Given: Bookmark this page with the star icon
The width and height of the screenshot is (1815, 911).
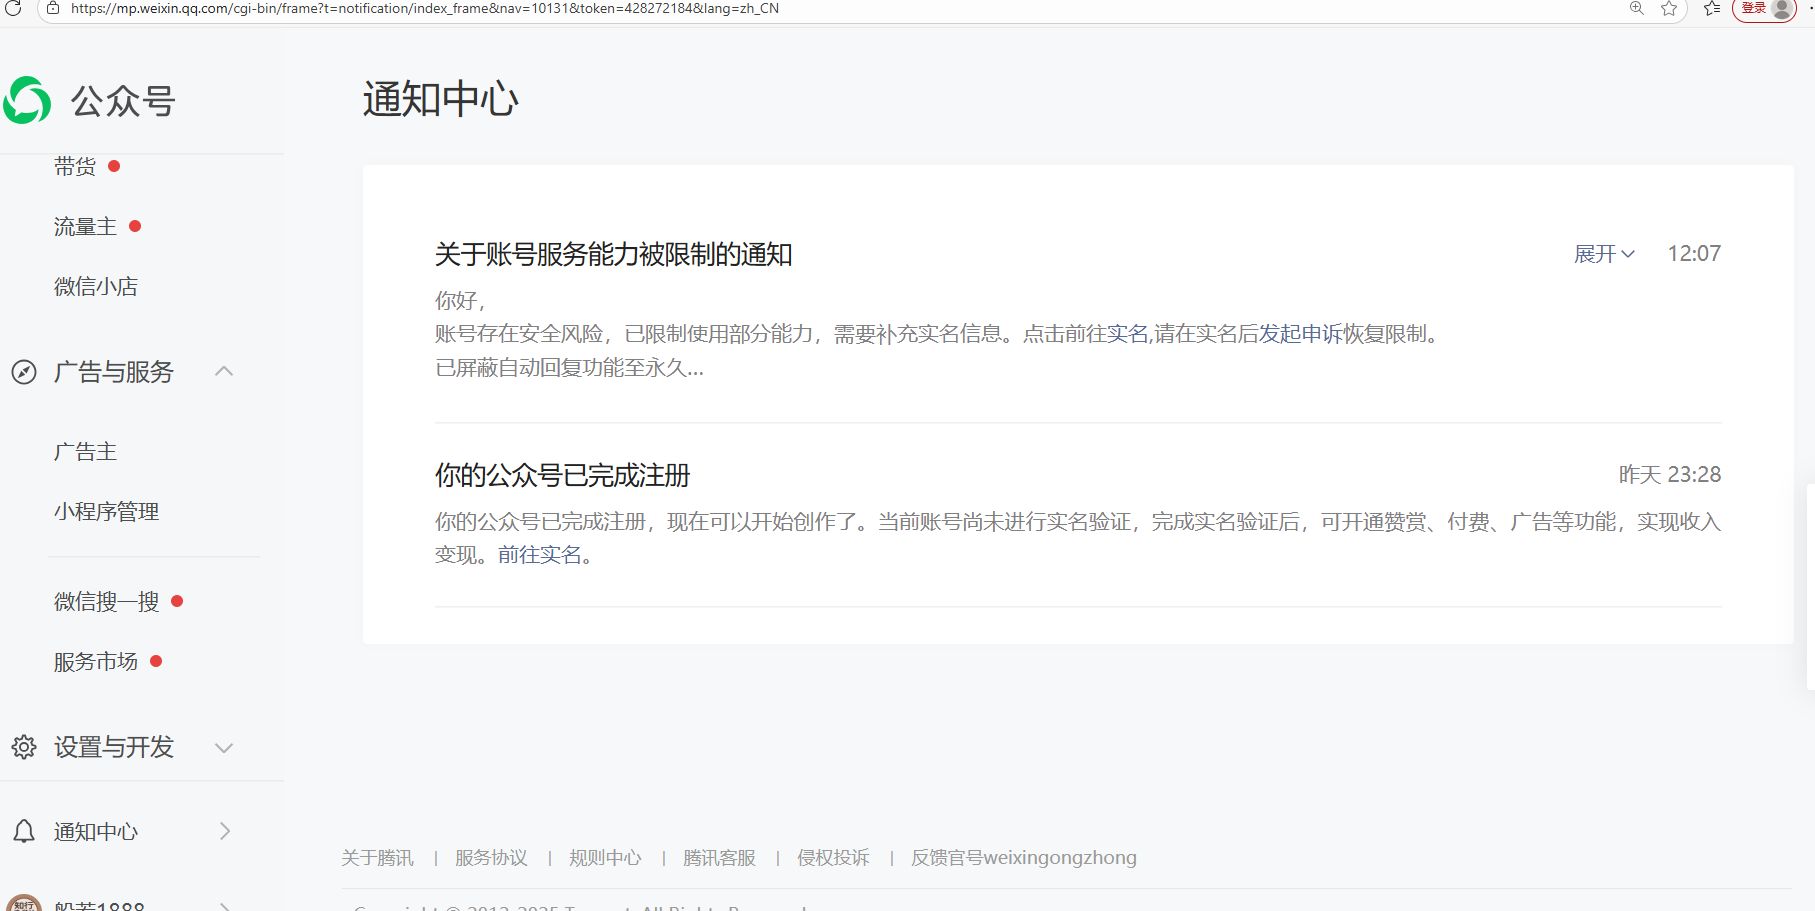Looking at the screenshot, I should click(x=1669, y=8).
